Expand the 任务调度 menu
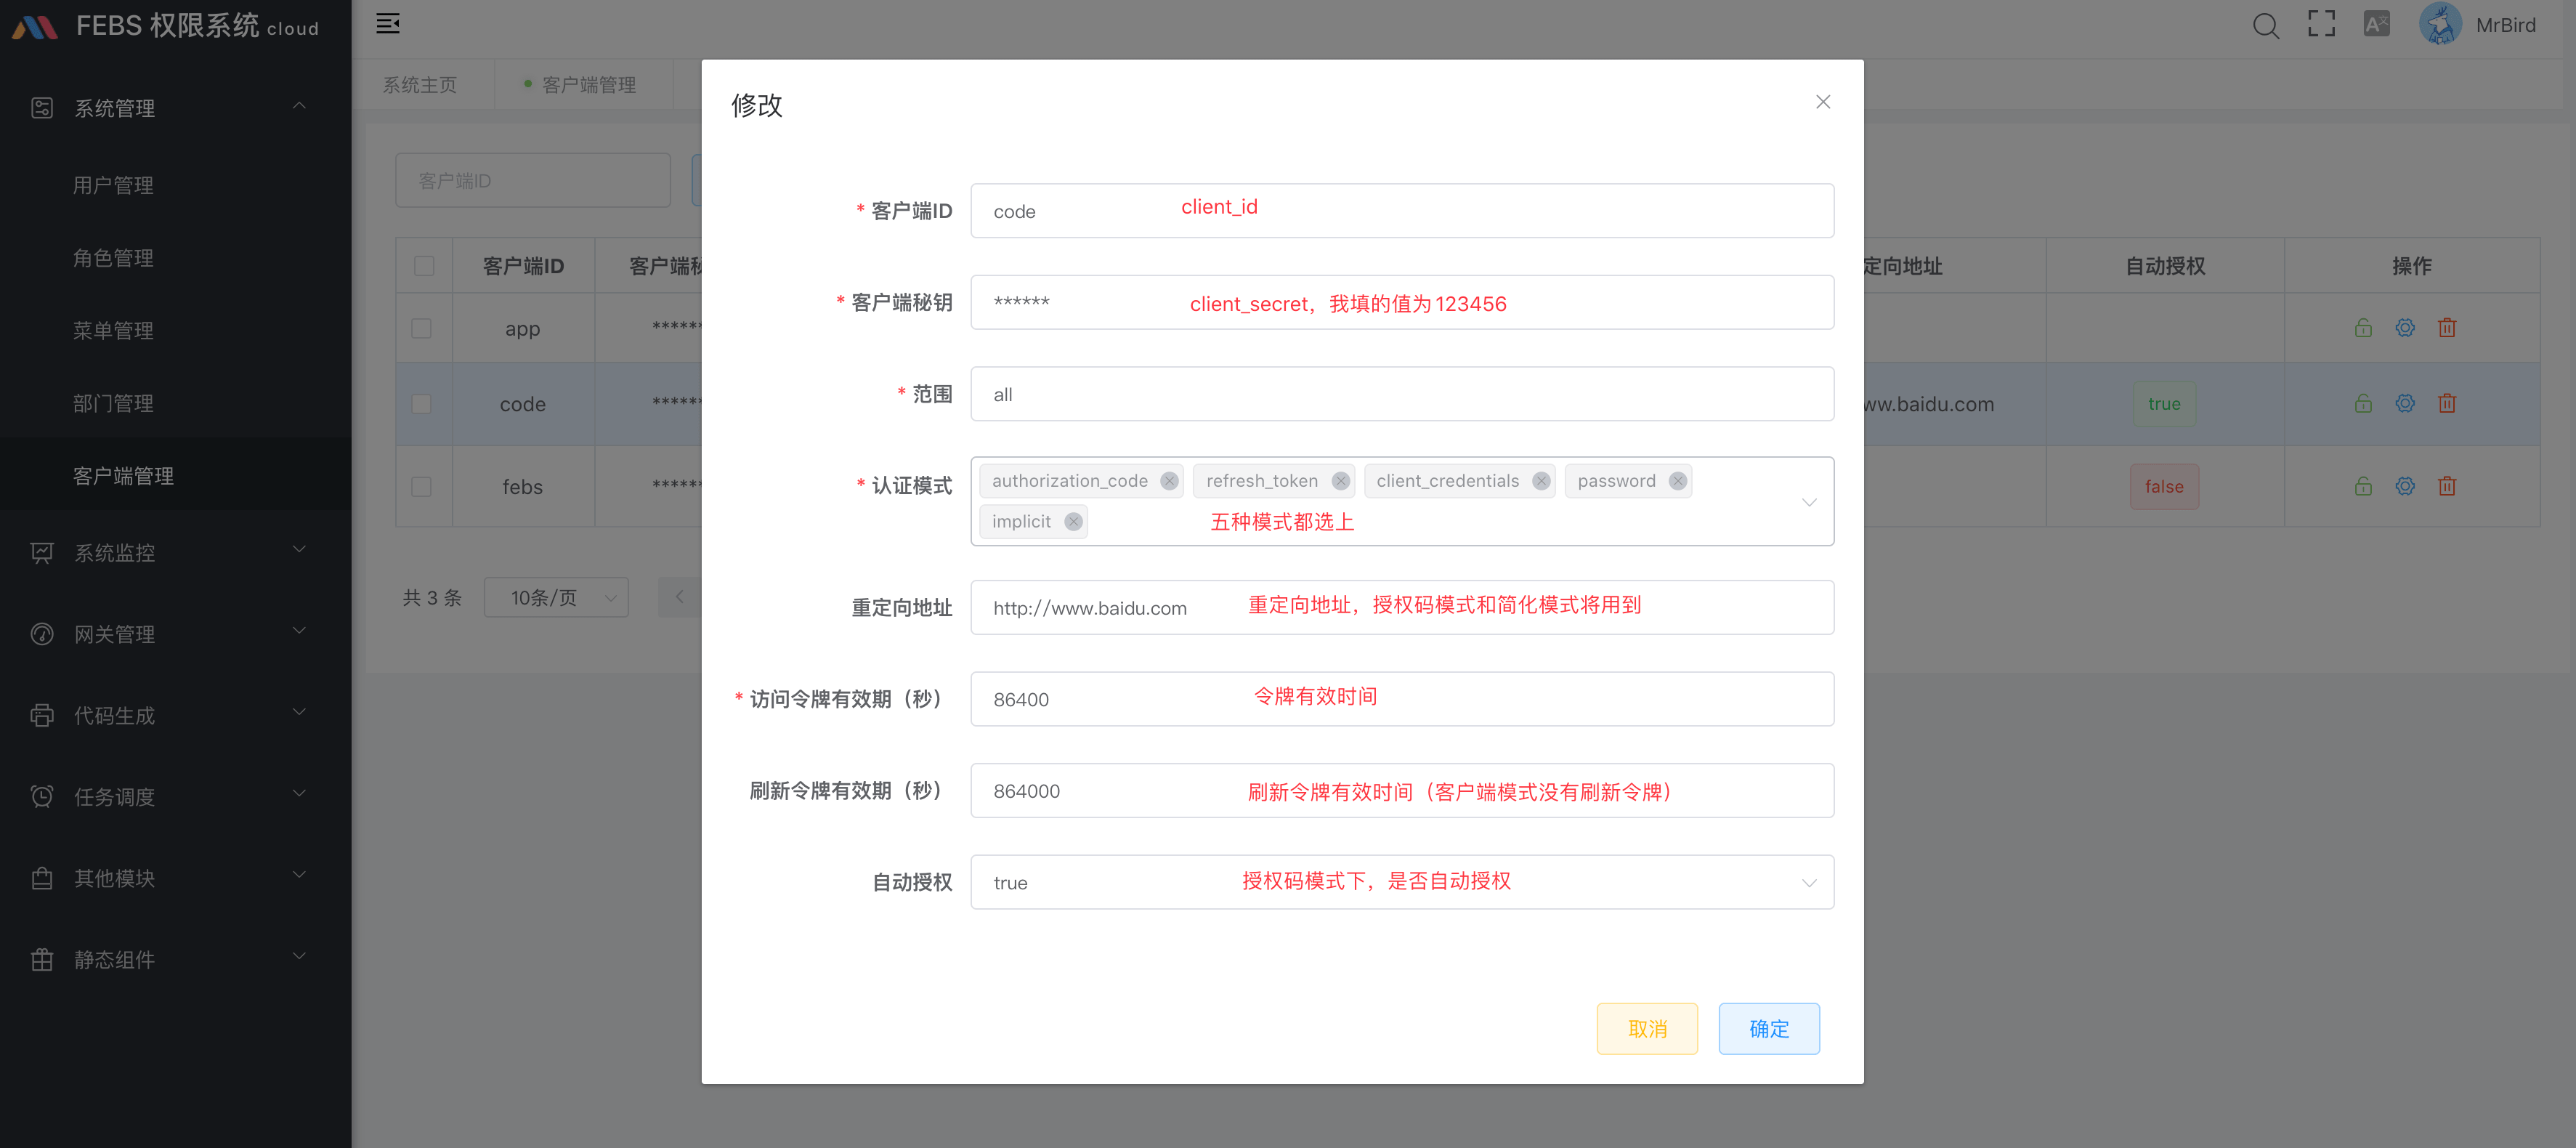Image resolution: width=2576 pixels, height=1148 pixels. tap(298, 794)
